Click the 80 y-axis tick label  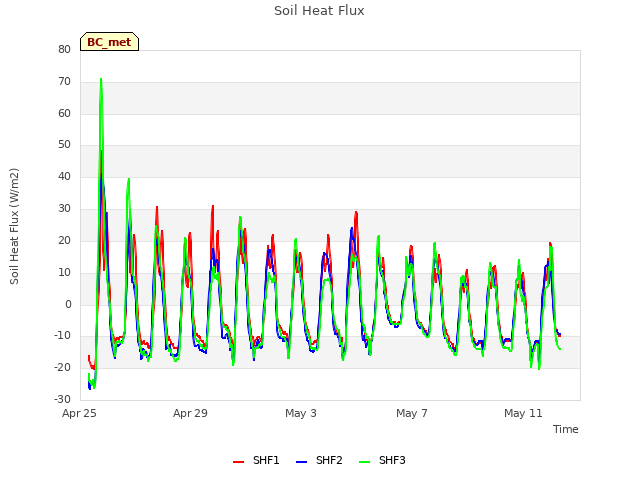pos(64,49)
